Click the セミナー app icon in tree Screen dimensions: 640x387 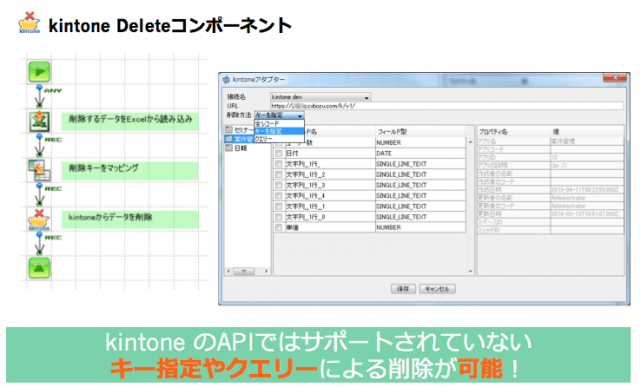click(229, 130)
